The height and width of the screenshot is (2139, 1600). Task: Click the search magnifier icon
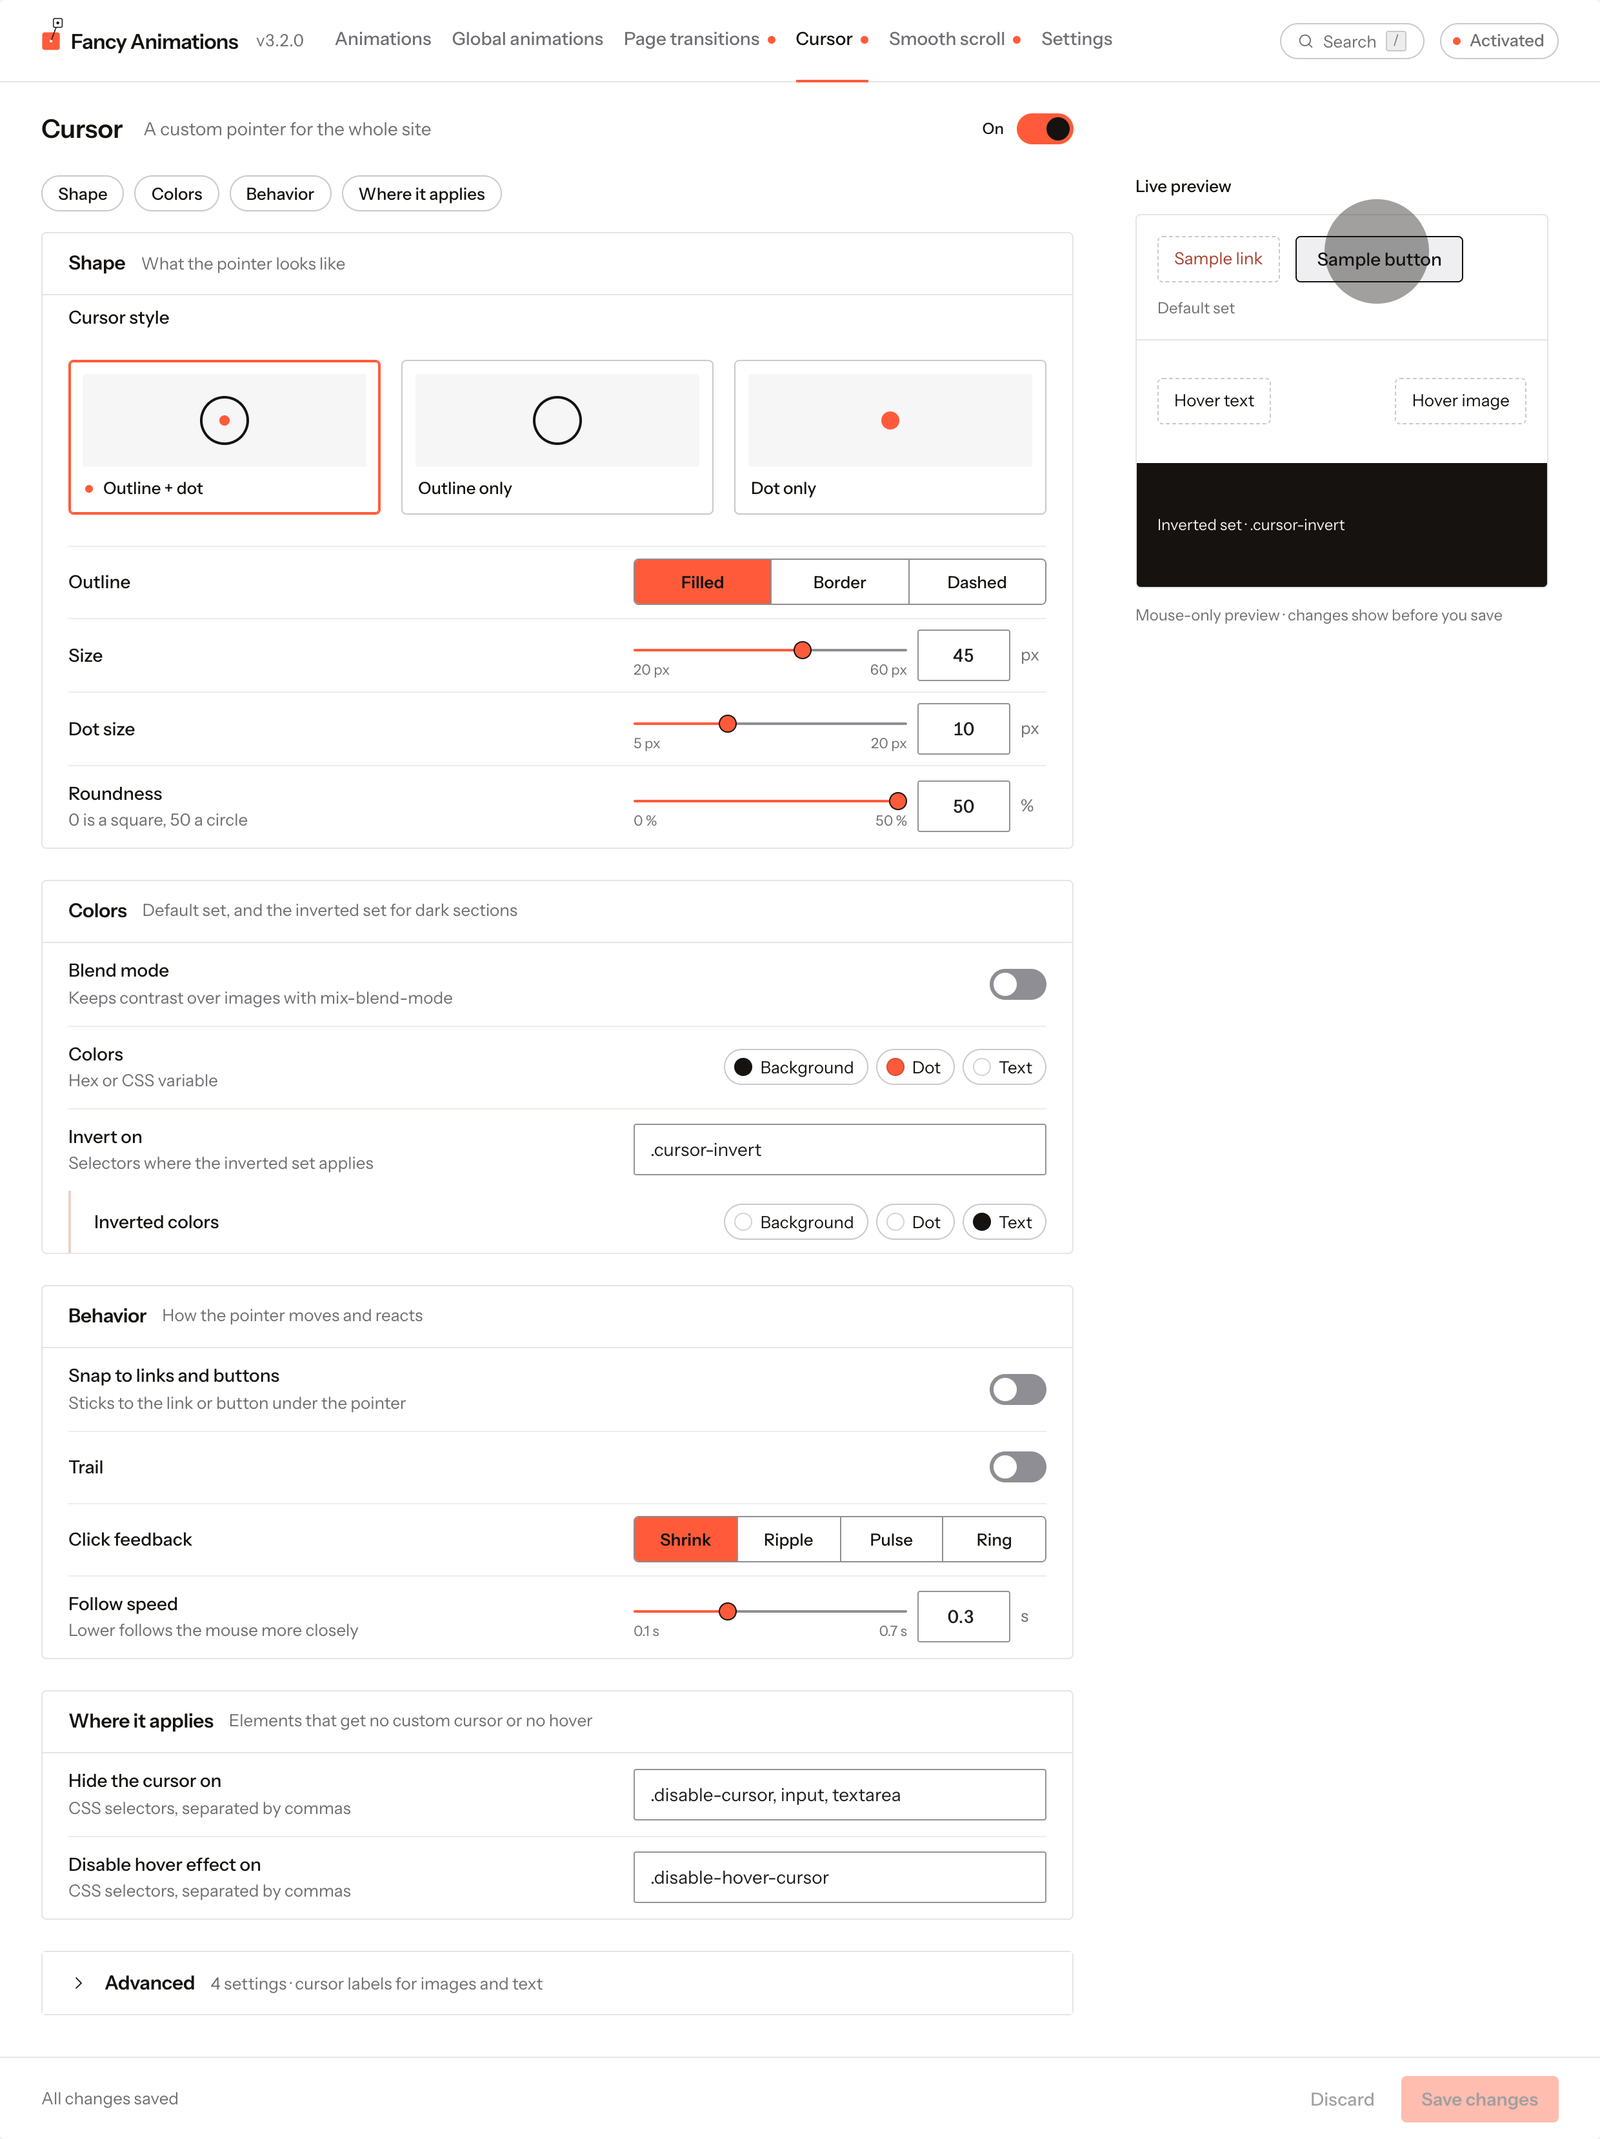1305,41
